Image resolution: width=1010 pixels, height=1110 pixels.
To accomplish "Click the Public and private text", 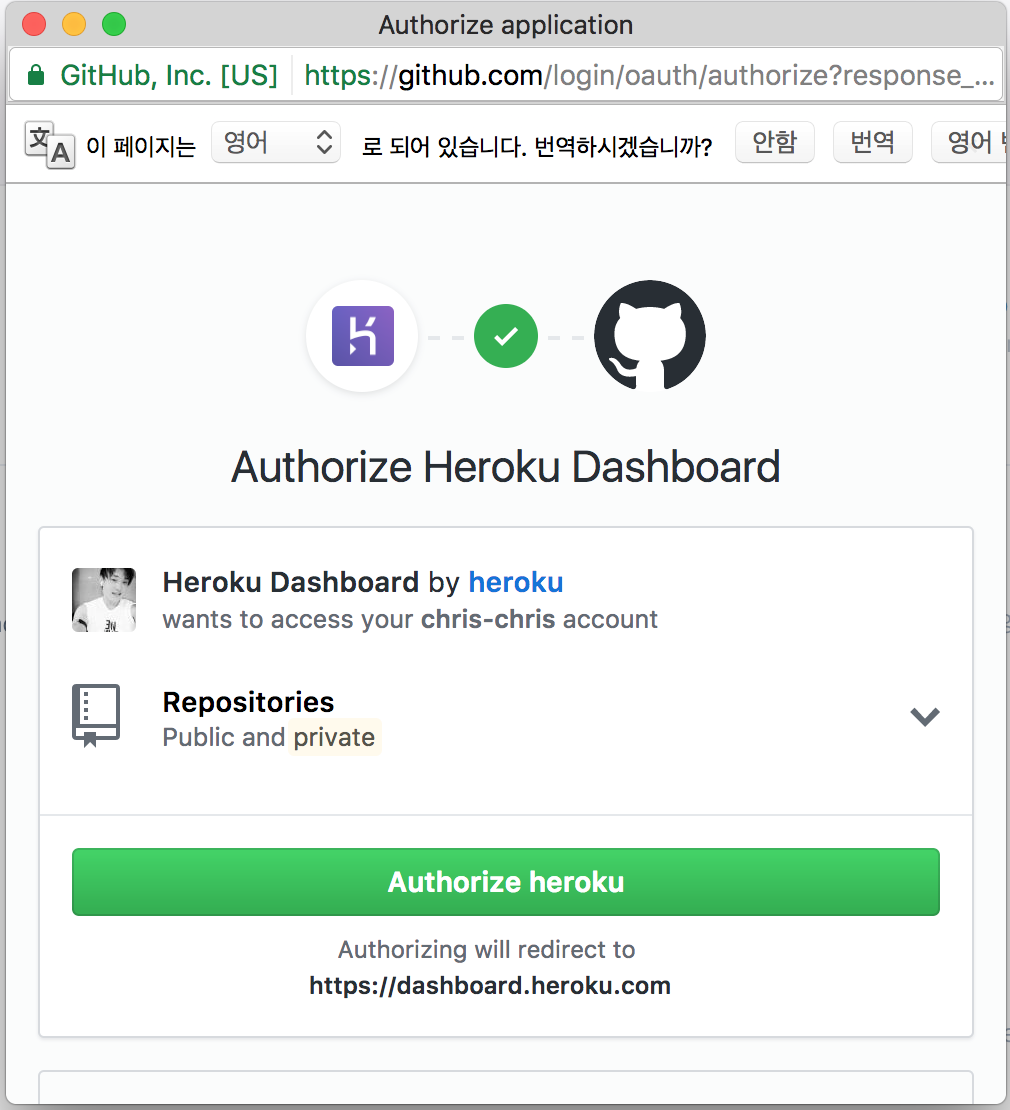I will [x=269, y=737].
